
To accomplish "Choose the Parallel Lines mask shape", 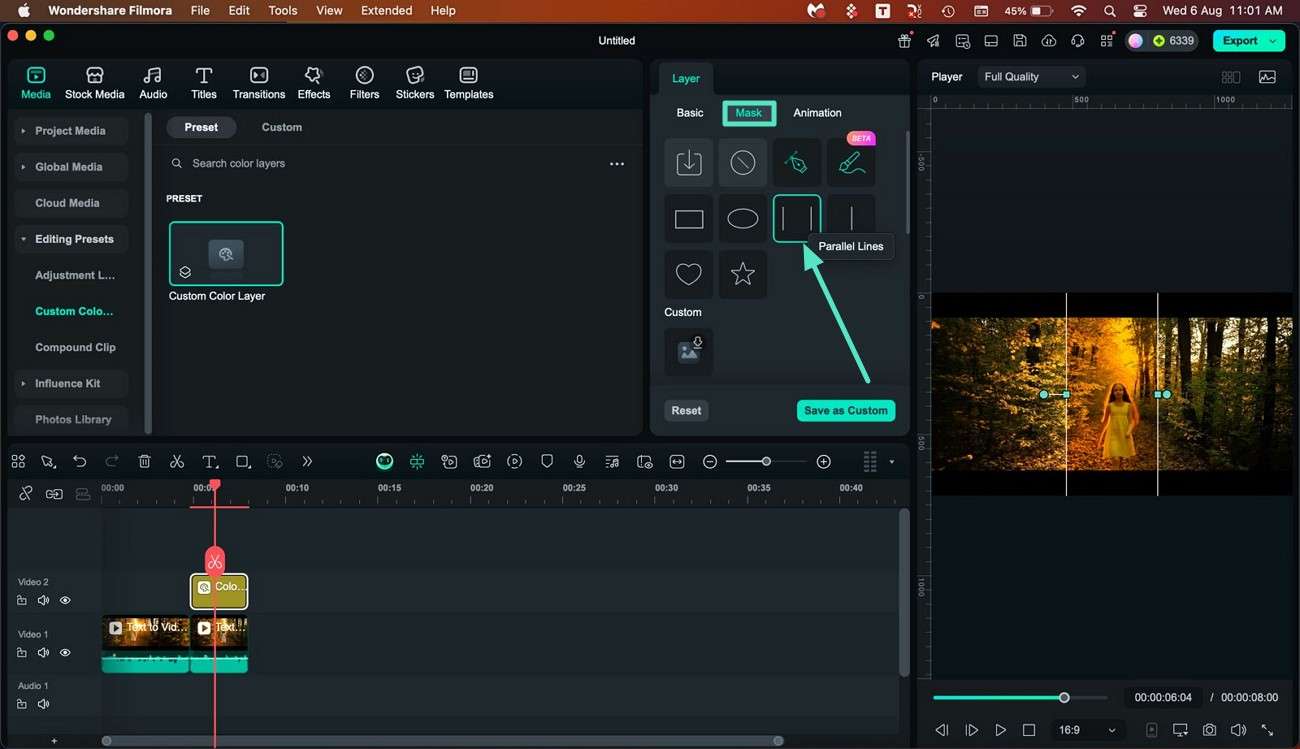I will point(797,218).
